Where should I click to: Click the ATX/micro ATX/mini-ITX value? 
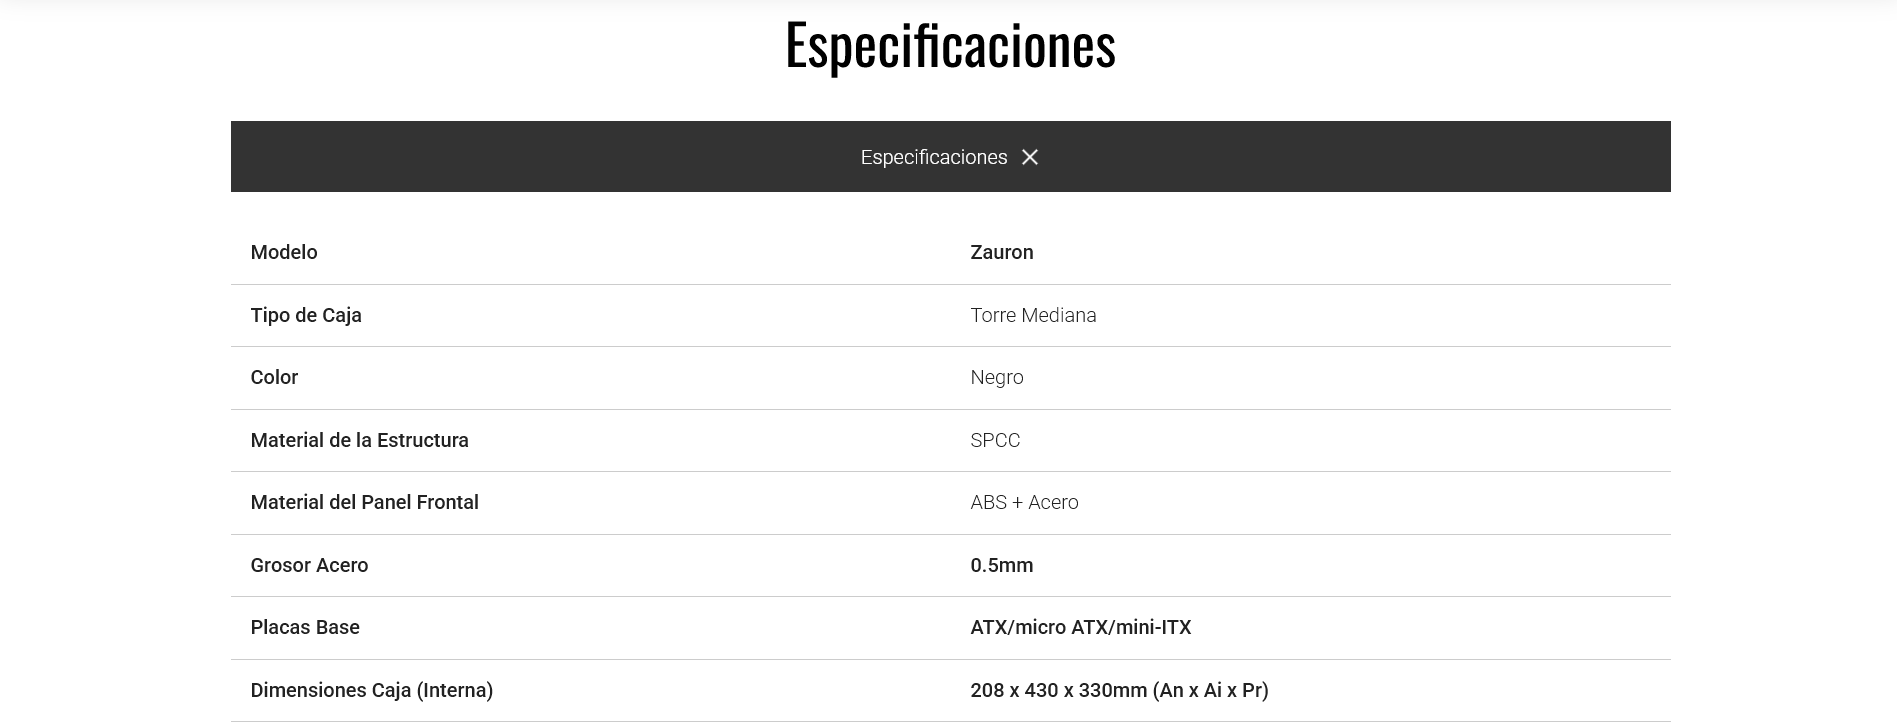point(1081,627)
